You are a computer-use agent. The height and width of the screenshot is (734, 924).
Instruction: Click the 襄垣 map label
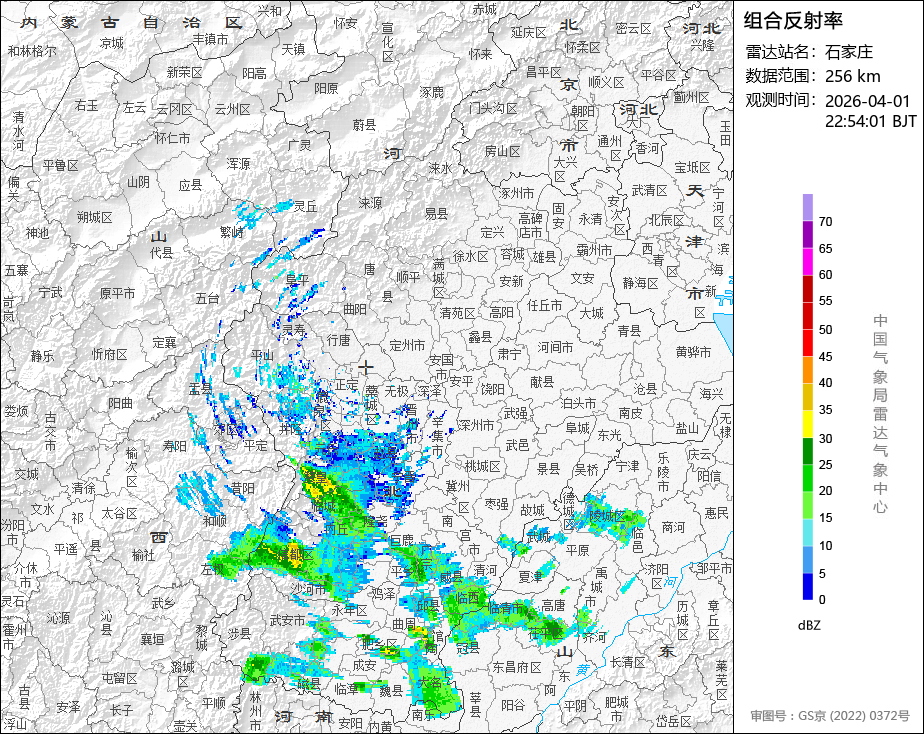[x=152, y=639]
